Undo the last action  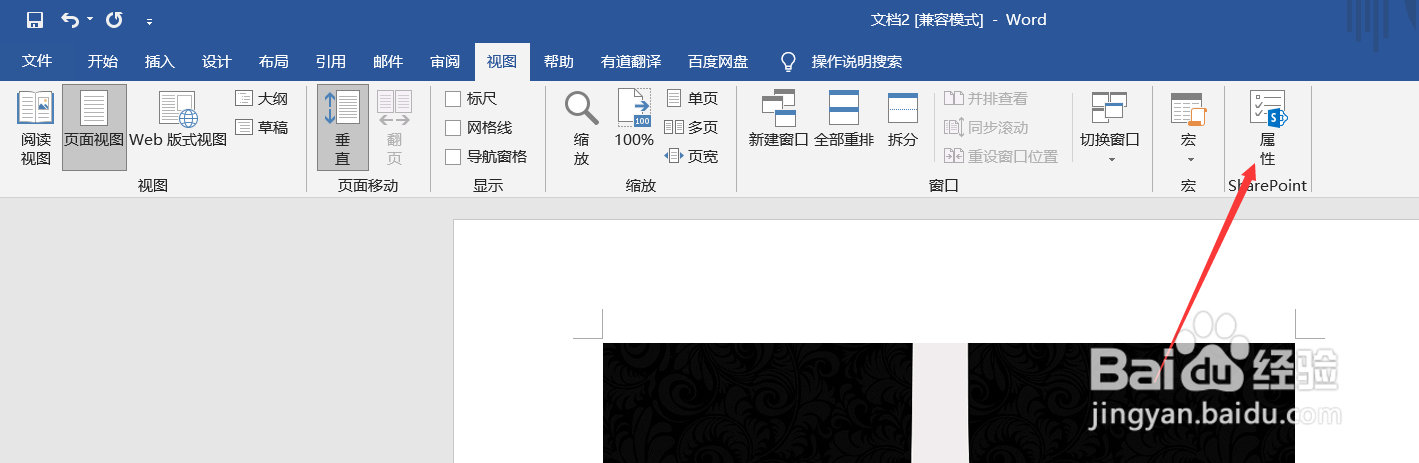(70, 20)
